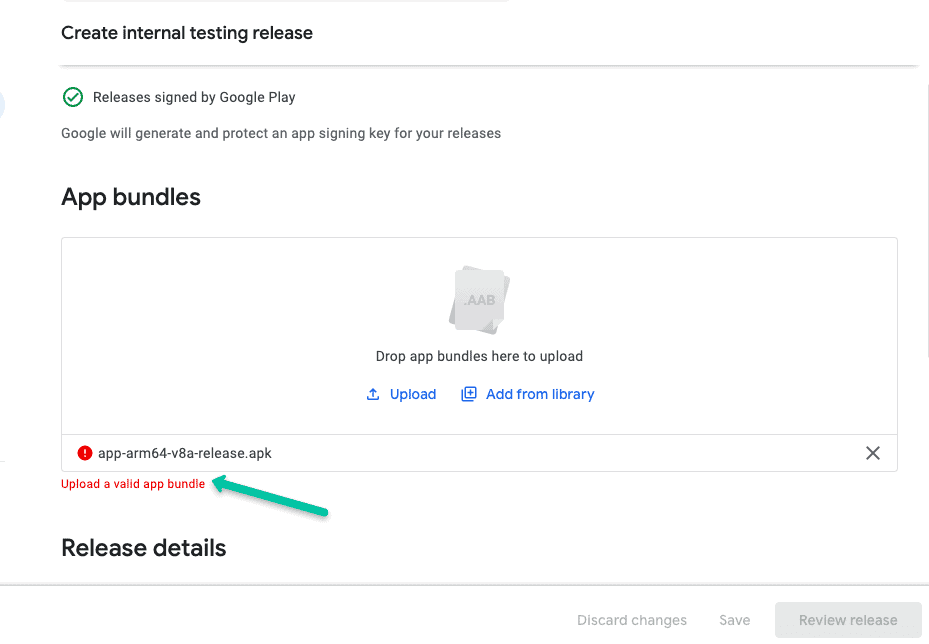The width and height of the screenshot is (929, 644).
Task: Select Add from library
Action: [540, 393]
